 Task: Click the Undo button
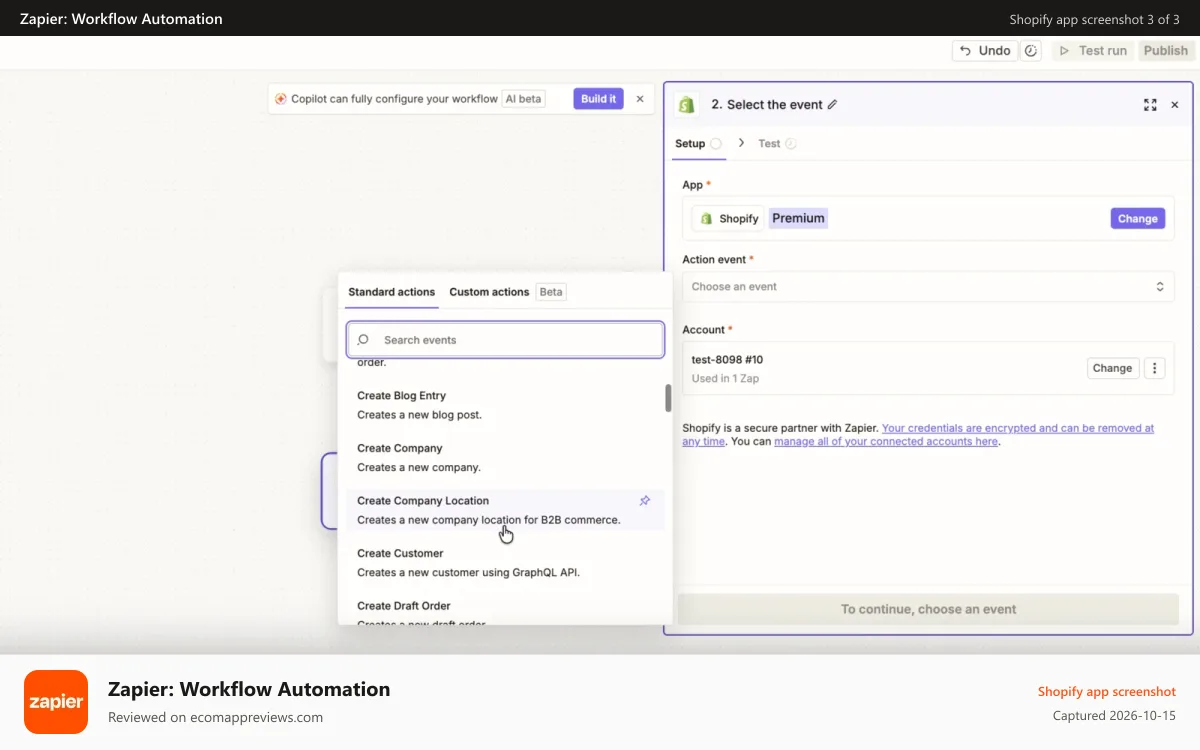pyautogui.click(x=985, y=51)
